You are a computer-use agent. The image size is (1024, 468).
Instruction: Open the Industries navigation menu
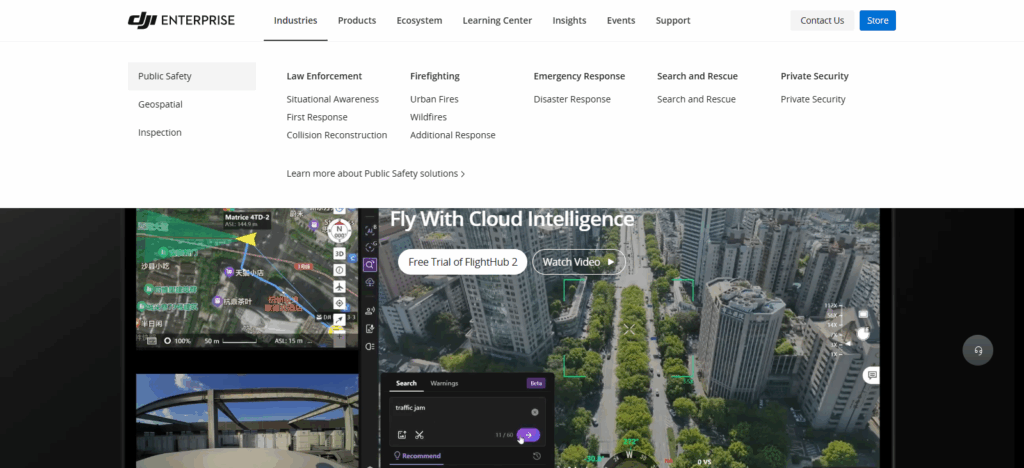(x=295, y=20)
